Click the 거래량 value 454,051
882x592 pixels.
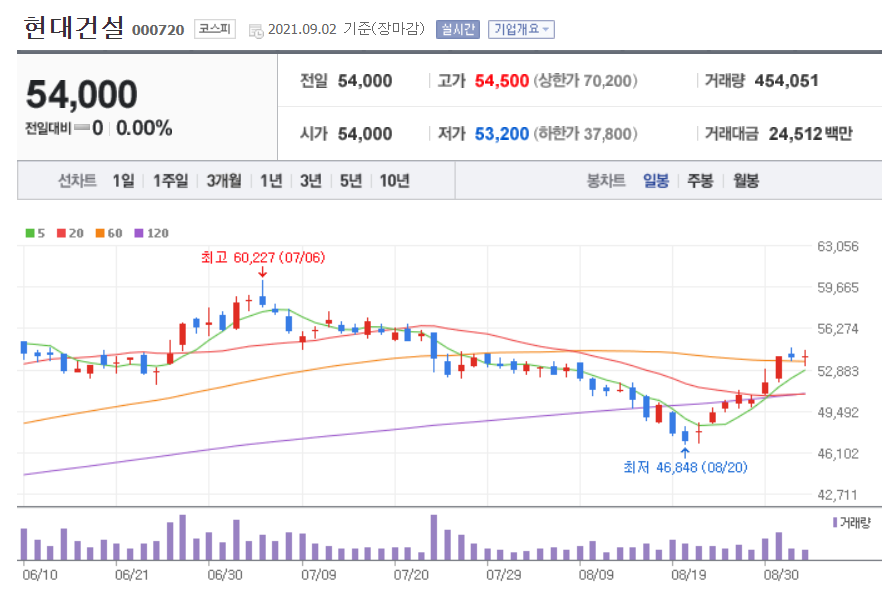(786, 81)
